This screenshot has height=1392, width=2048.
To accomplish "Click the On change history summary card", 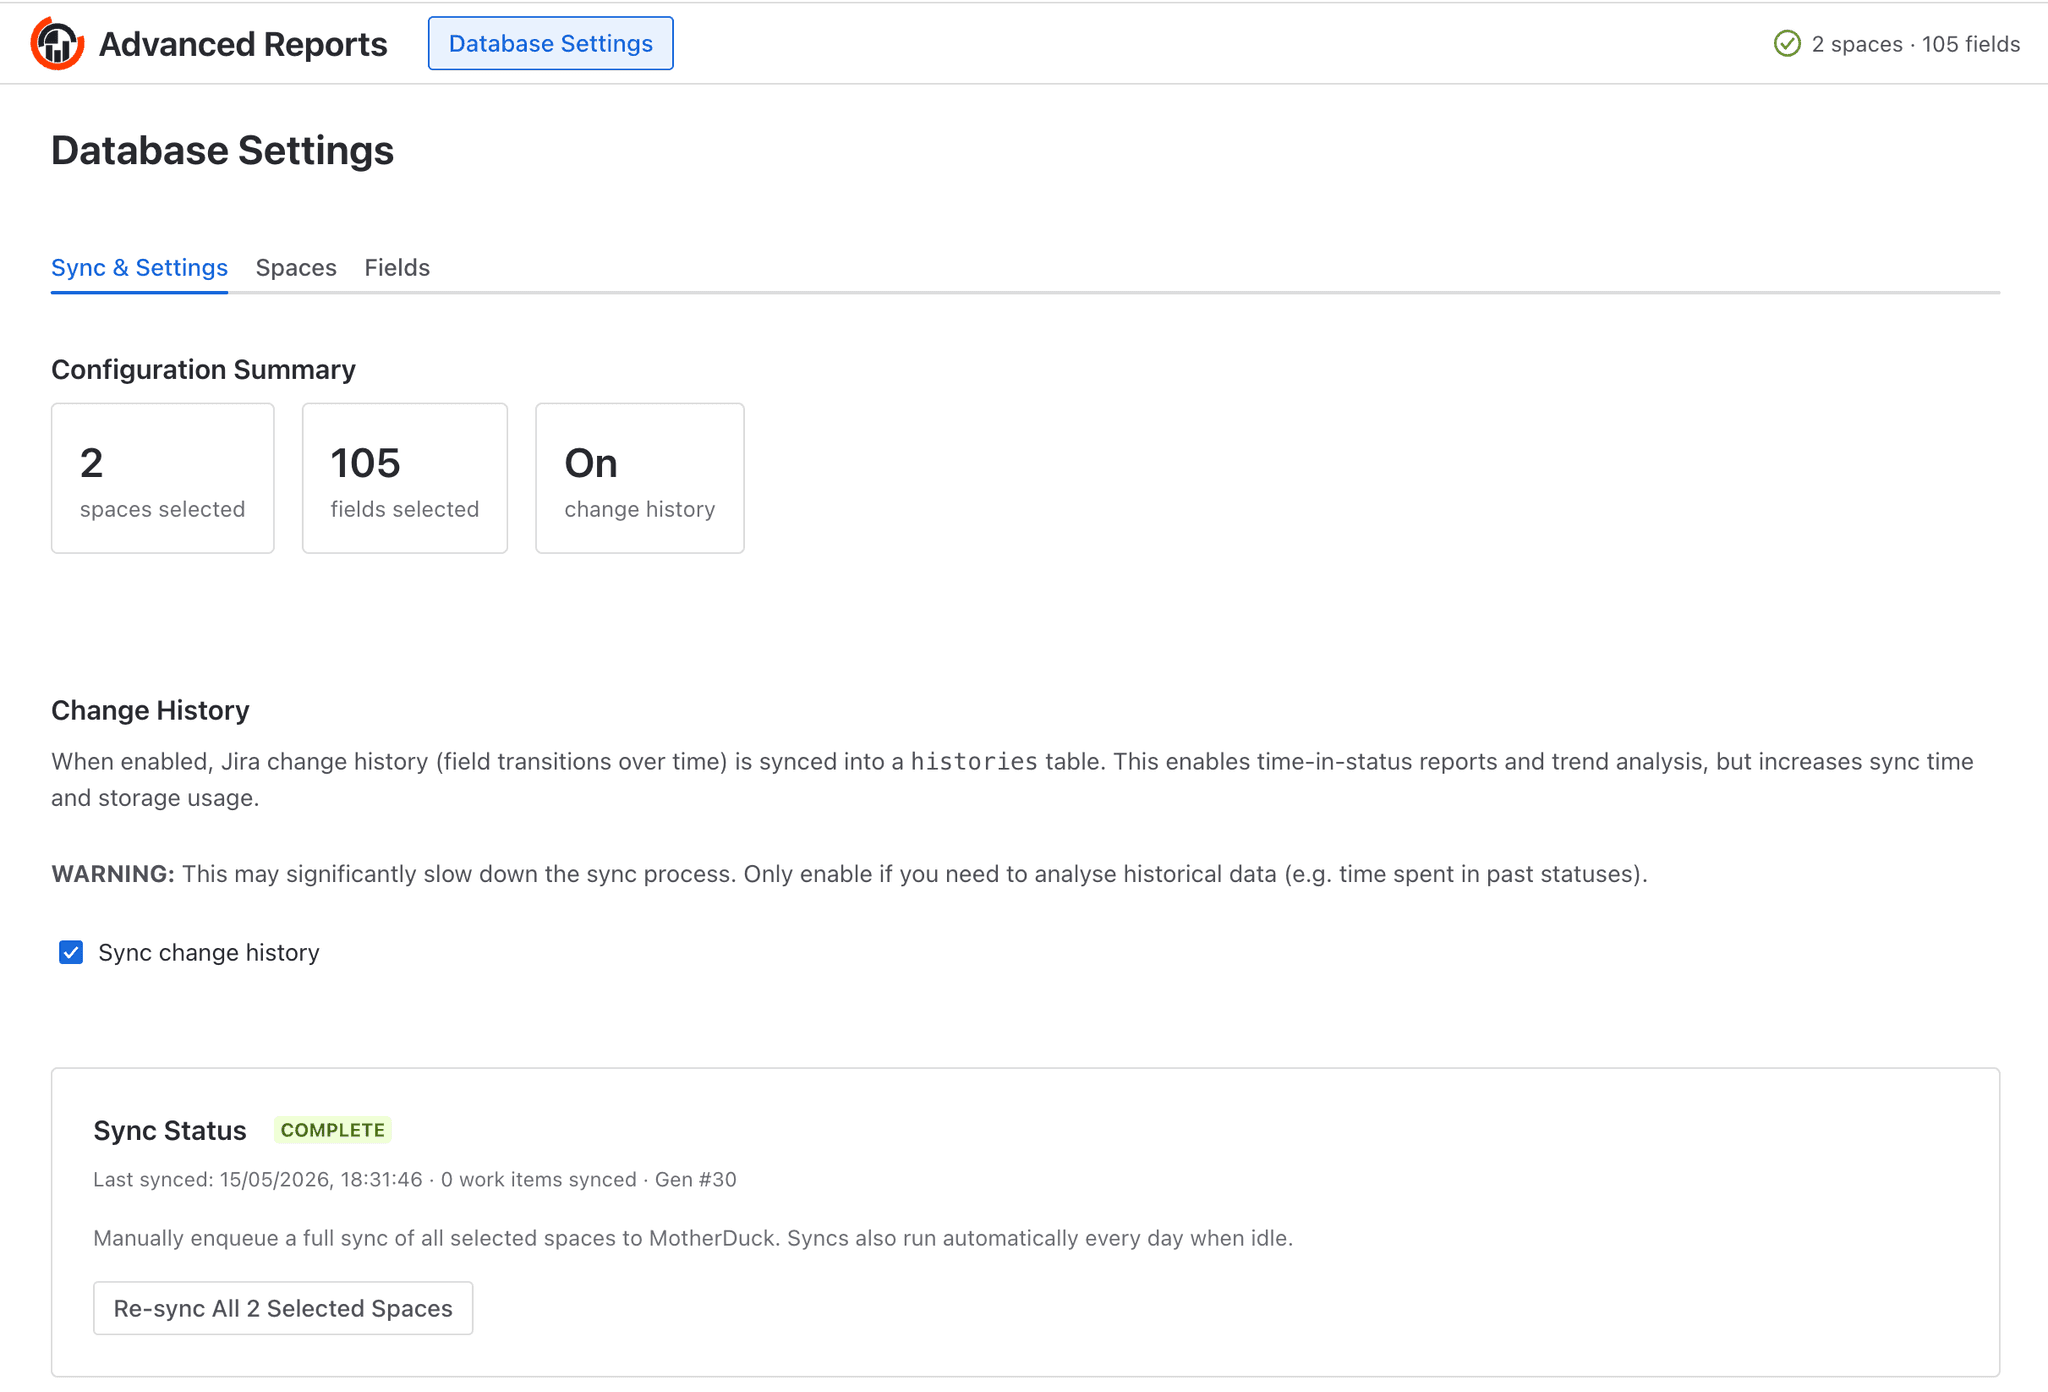I will (640, 478).
